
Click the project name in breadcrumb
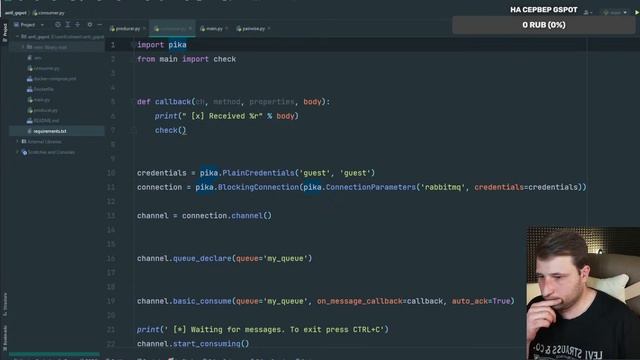[16, 13]
